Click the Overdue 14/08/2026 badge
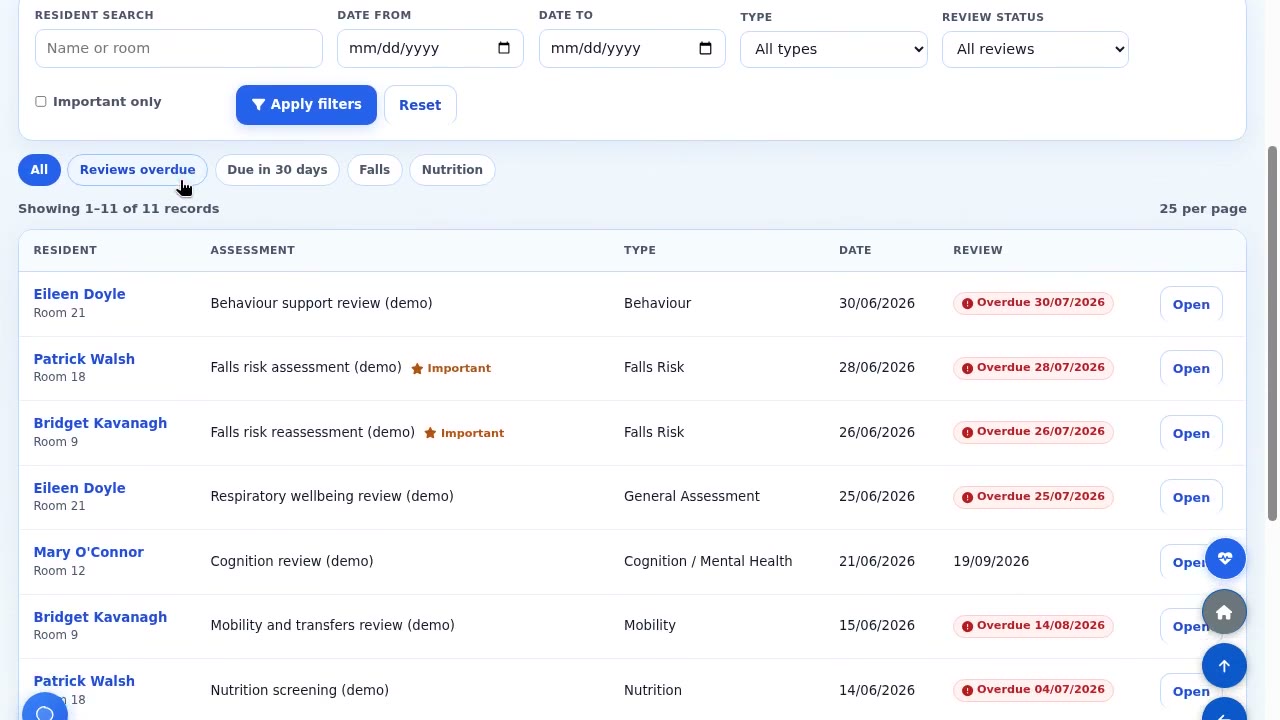 tap(1033, 626)
